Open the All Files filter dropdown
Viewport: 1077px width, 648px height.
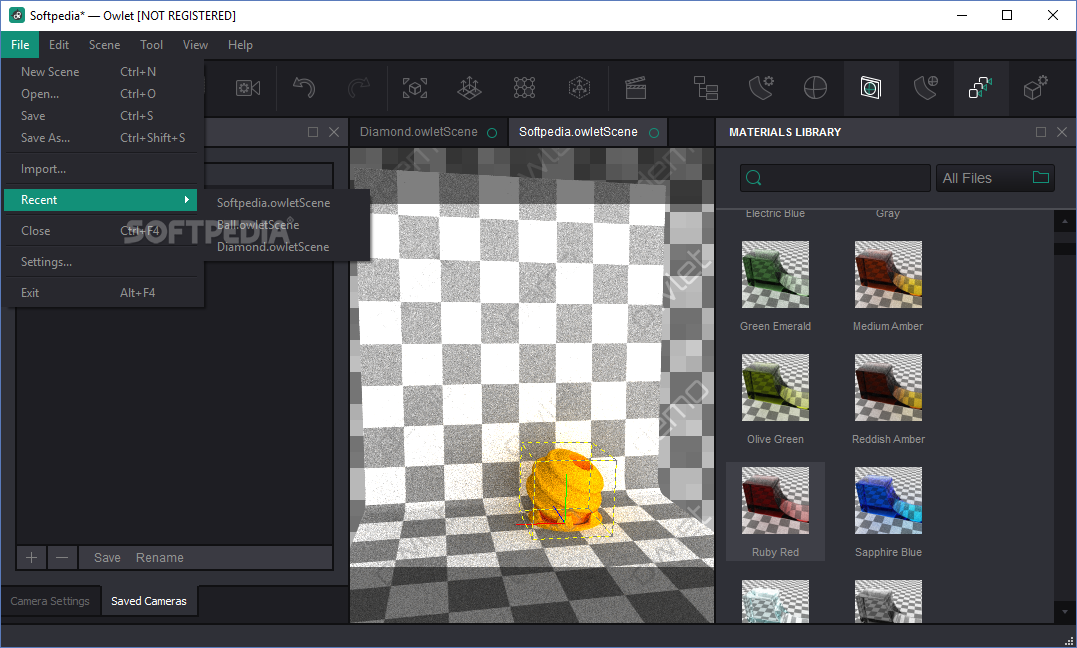[x=995, y=178]
